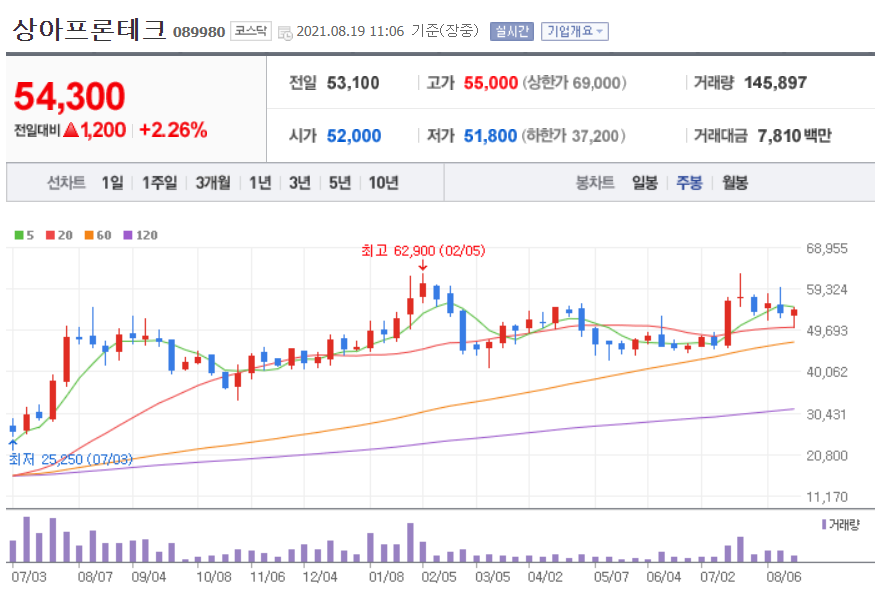Select the 10년 line chart tab

(x=383, y=183)
